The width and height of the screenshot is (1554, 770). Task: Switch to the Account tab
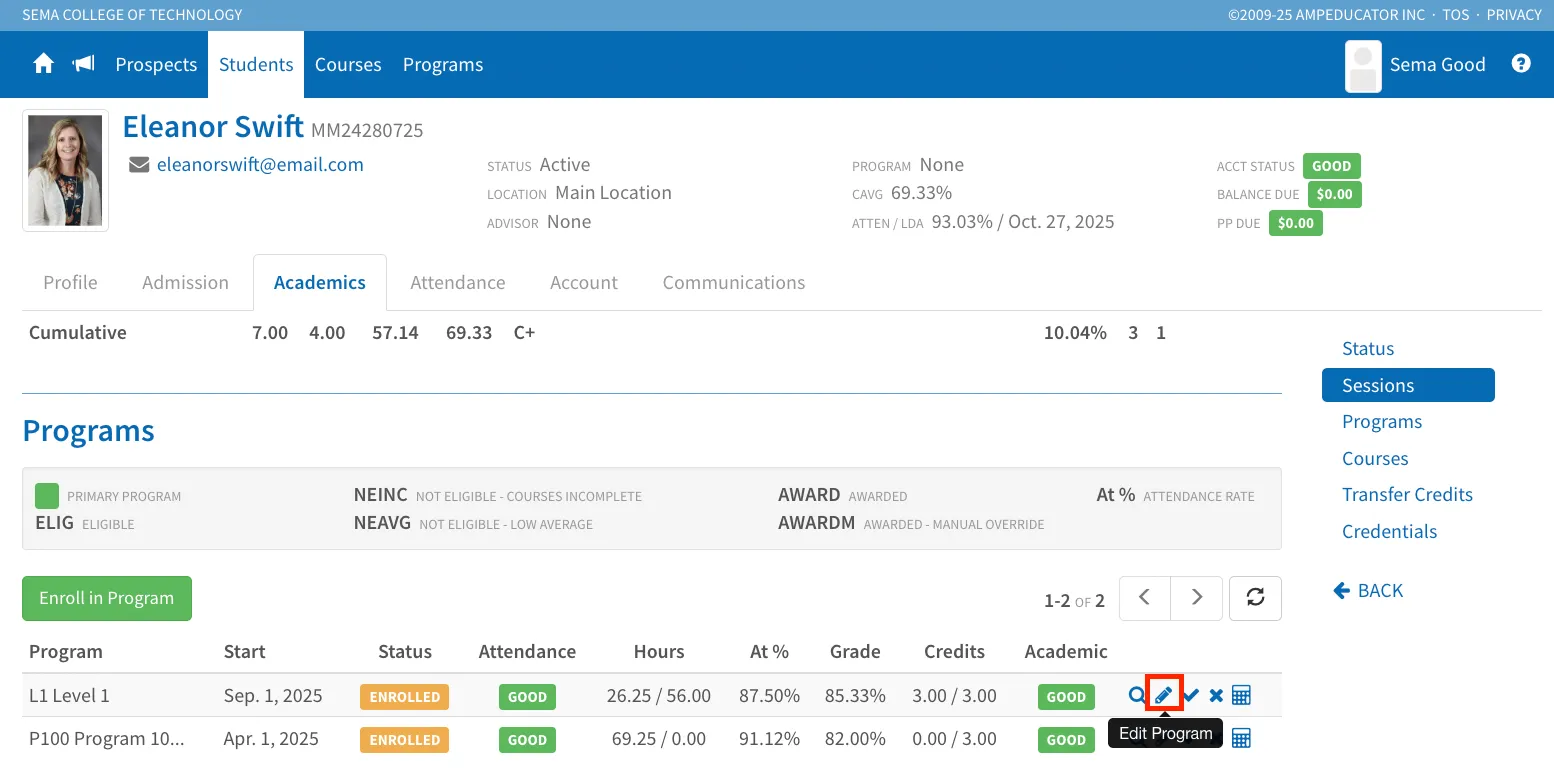point(584,282)
